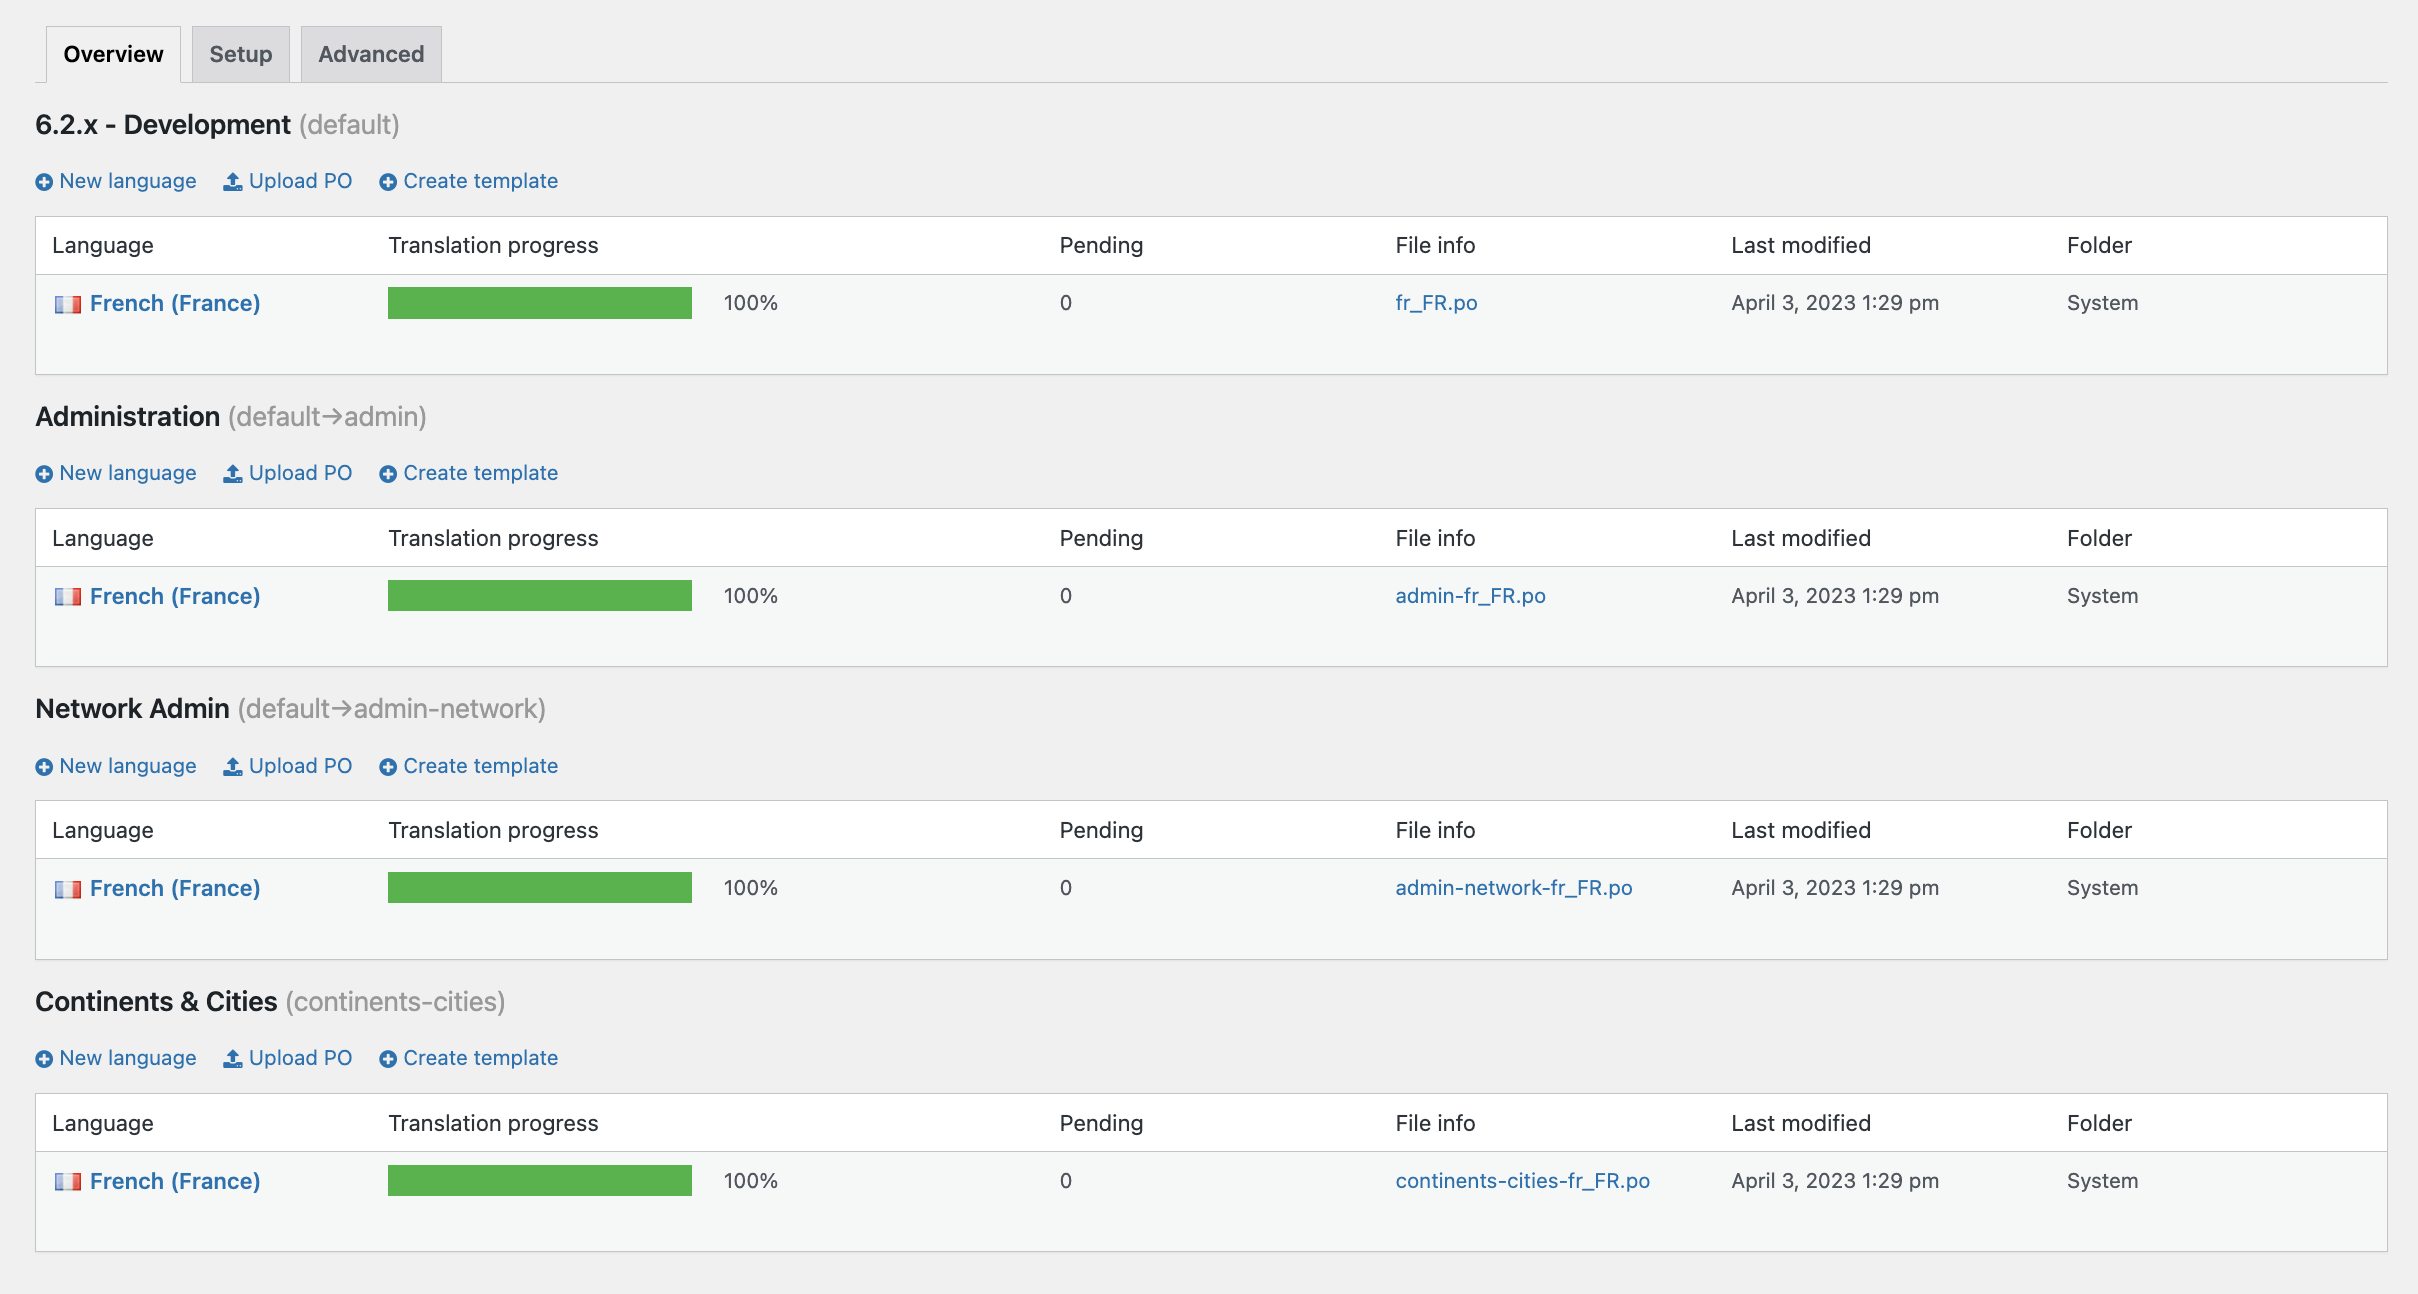The height and width of the screenshot is (1294, 2418).
Task: Click the plus icon for New language under Network Admin
Action: pos(44,767)
